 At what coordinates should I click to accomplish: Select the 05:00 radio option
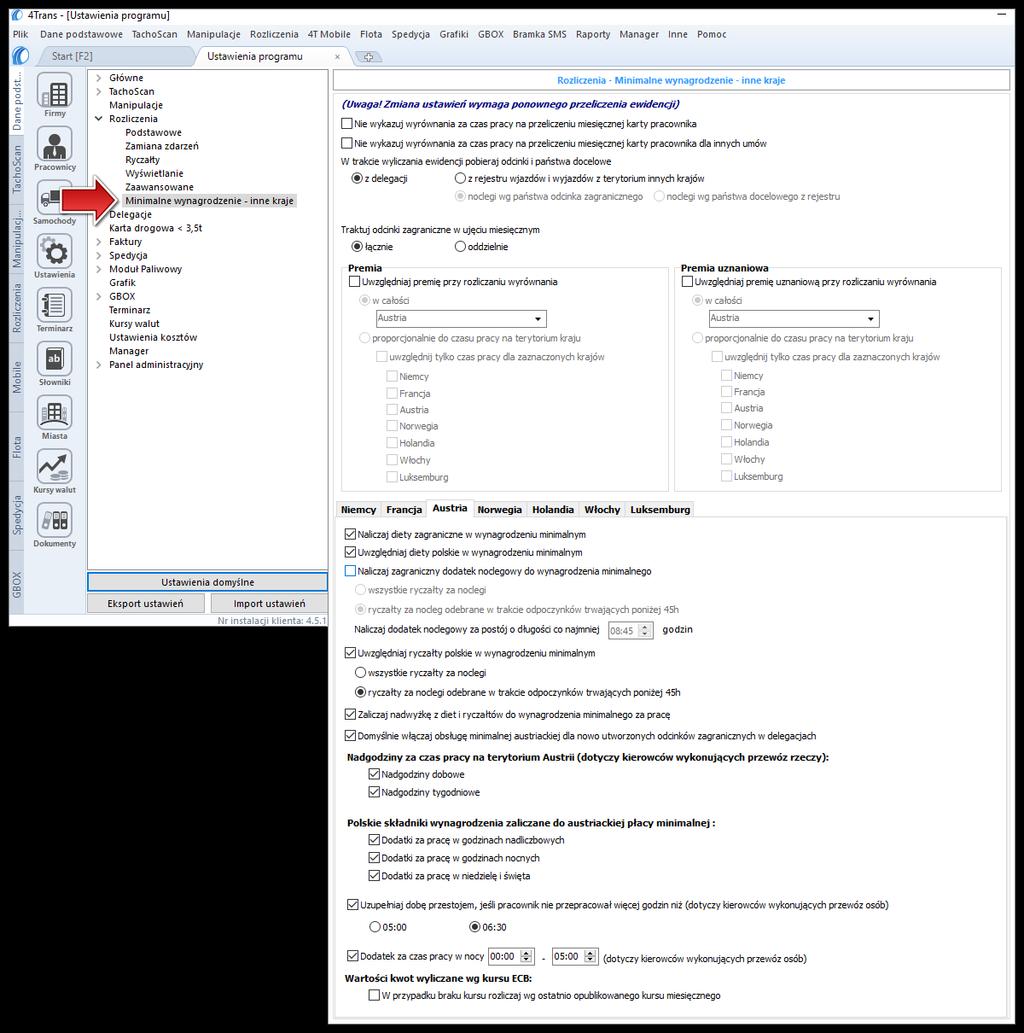[x=375, y=927]
